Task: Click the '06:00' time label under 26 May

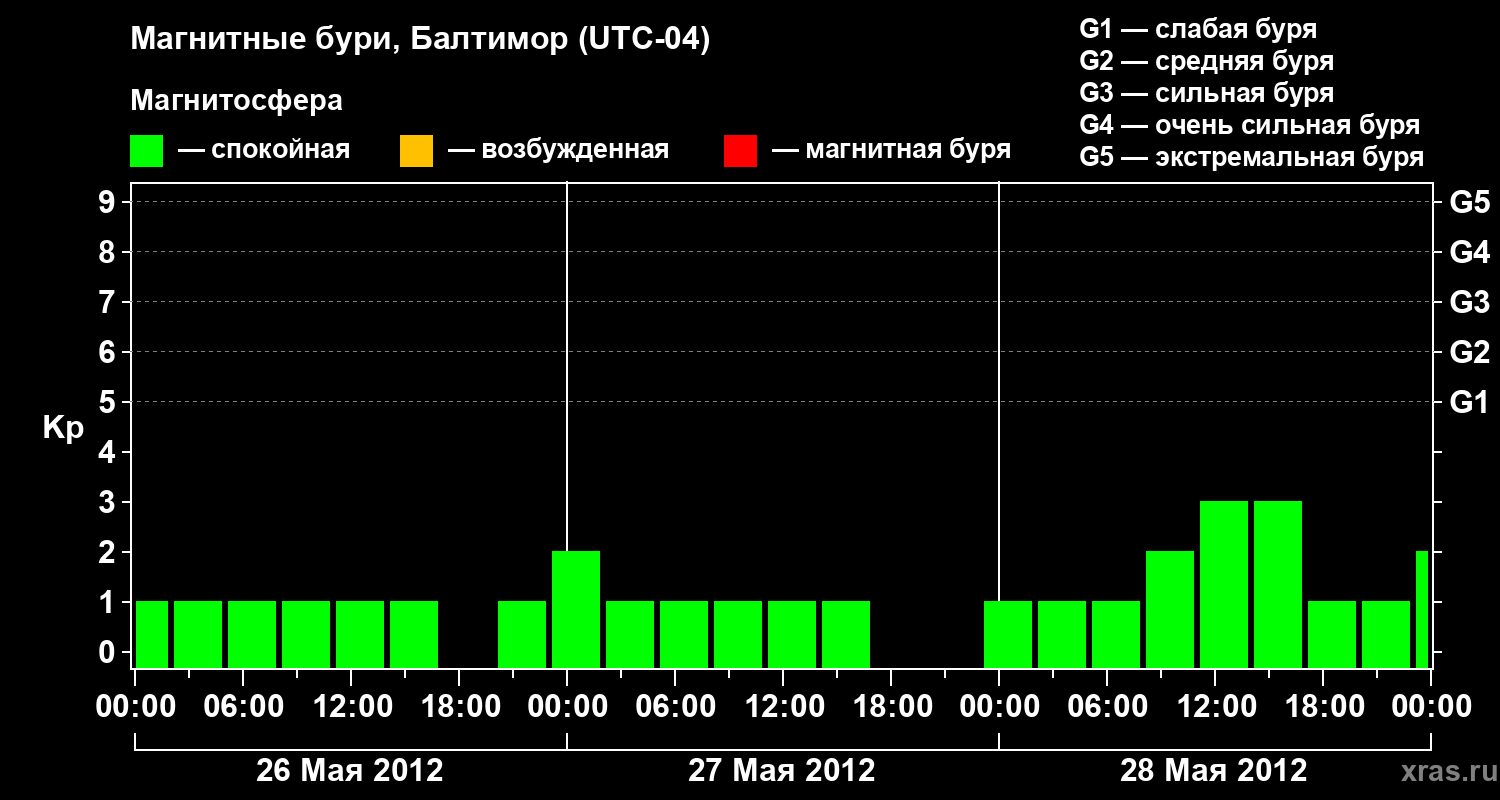Action: pos(243,707)
